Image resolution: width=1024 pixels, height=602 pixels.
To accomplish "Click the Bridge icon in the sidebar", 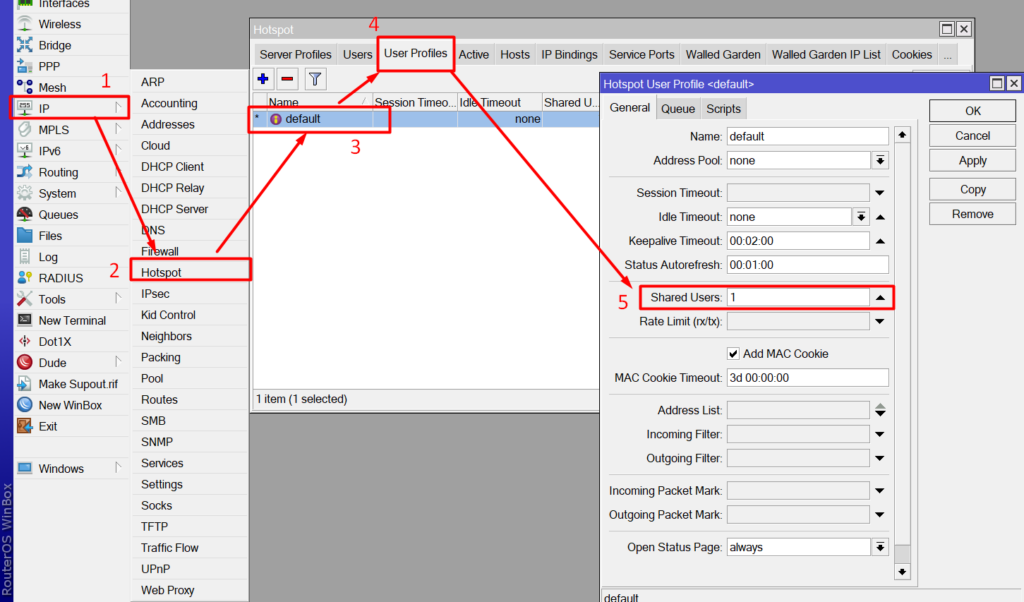I will (x=25, y=45).
